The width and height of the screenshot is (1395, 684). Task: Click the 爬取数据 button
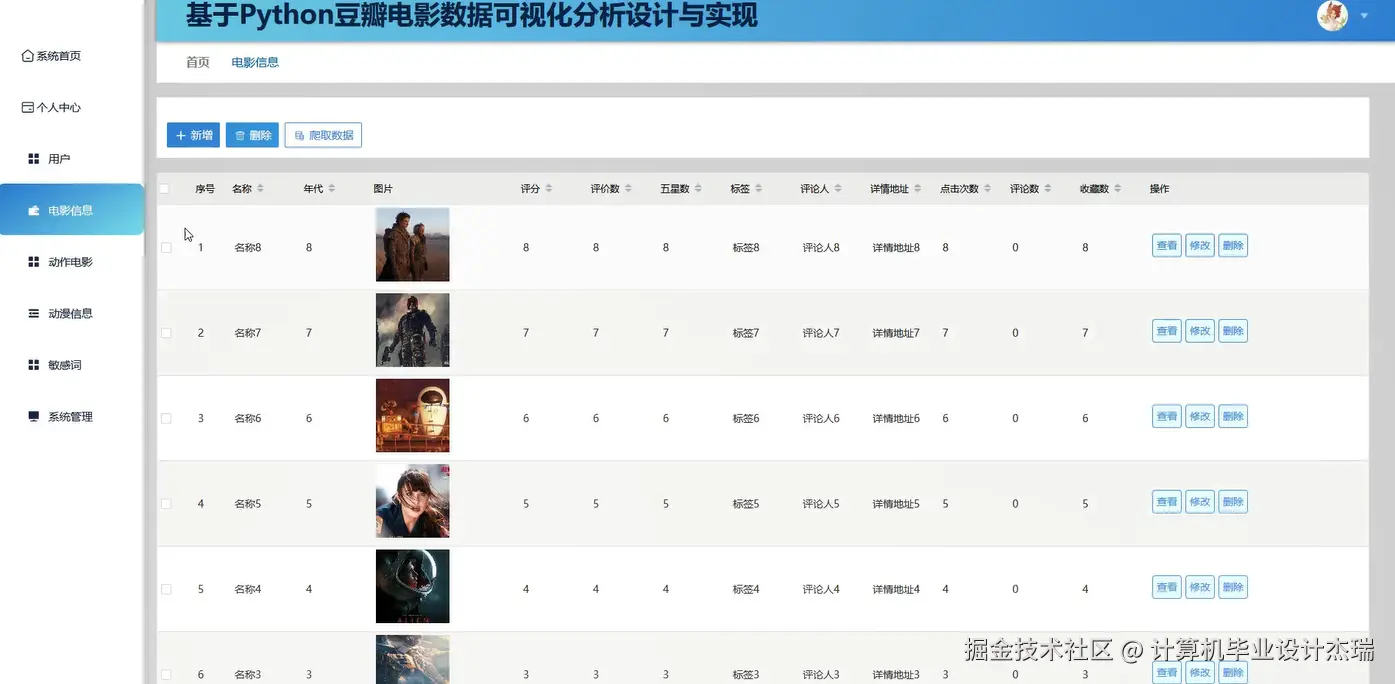pos(323,135)
